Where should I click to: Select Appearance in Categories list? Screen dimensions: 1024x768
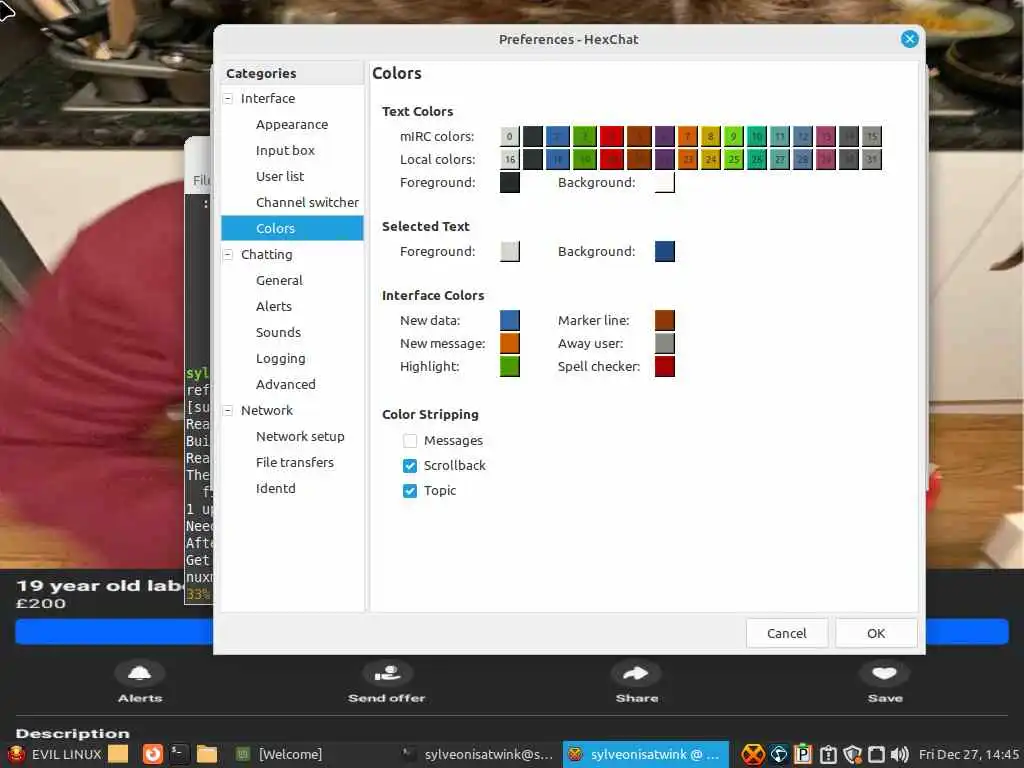pos(292,125)
